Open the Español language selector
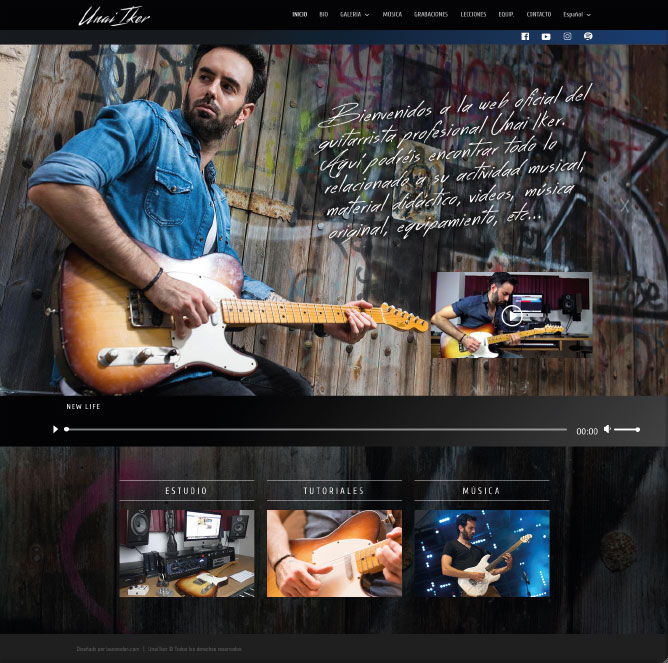 pos(576,15)
